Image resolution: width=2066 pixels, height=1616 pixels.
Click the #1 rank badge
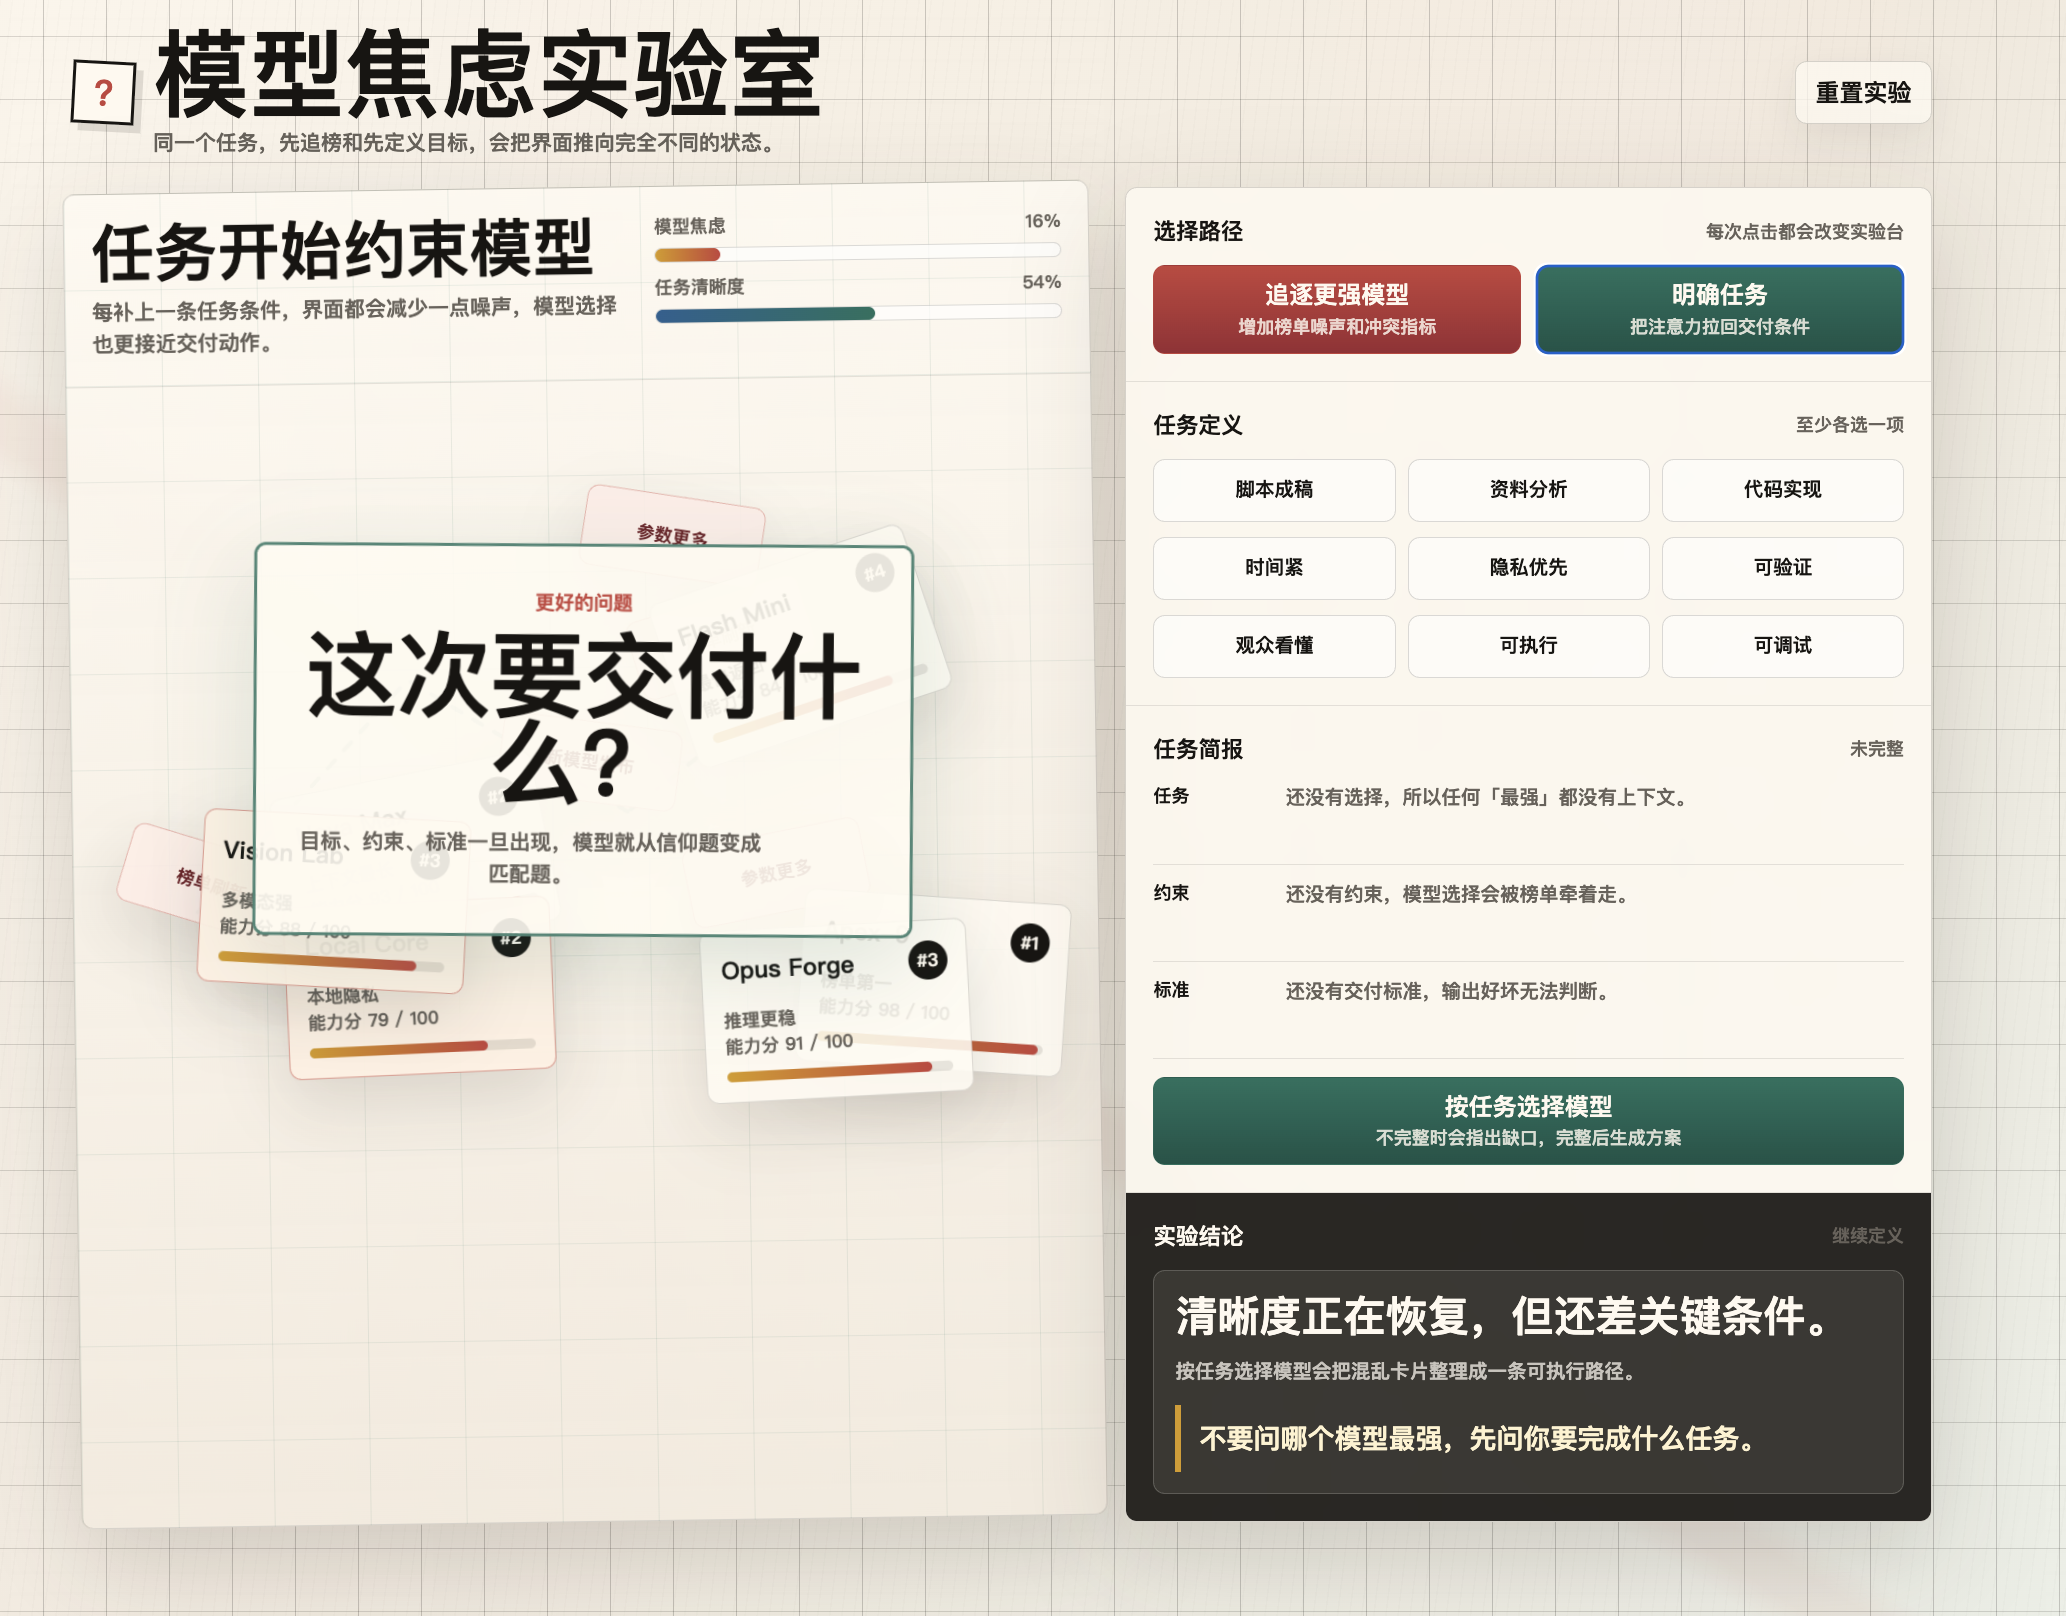[1029, 942]
